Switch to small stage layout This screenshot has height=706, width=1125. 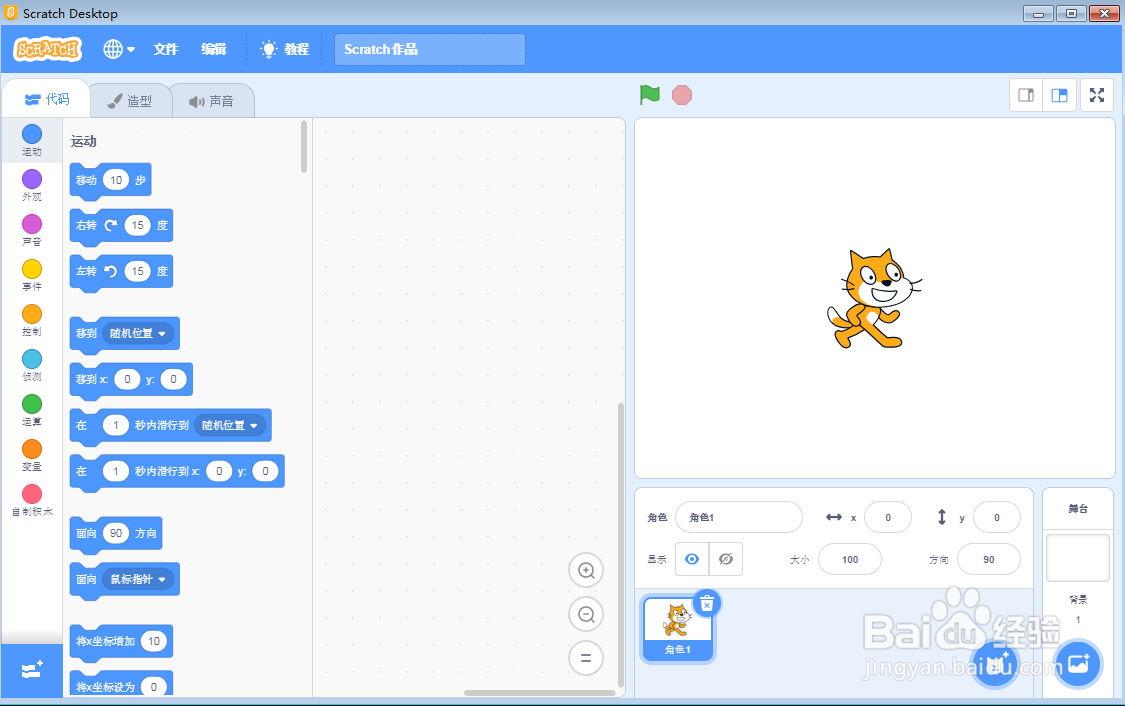tap(1026, 95)
